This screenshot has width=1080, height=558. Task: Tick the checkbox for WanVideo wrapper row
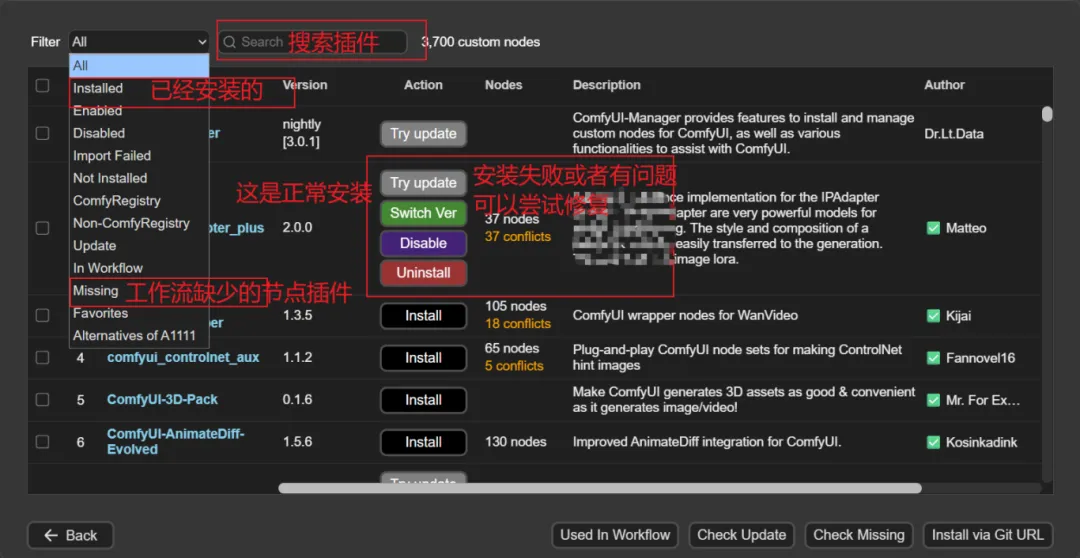[43, 315]
